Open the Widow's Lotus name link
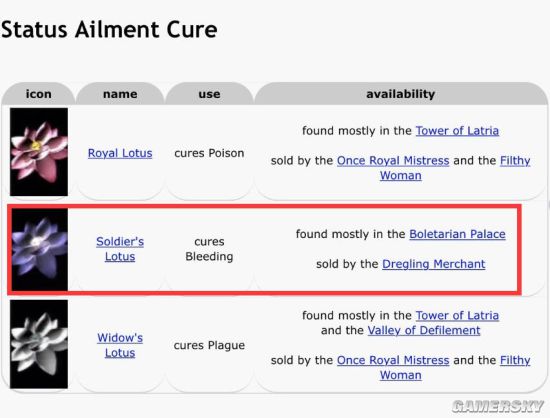This screenshot has width=550, height=418. click(120, 345)
